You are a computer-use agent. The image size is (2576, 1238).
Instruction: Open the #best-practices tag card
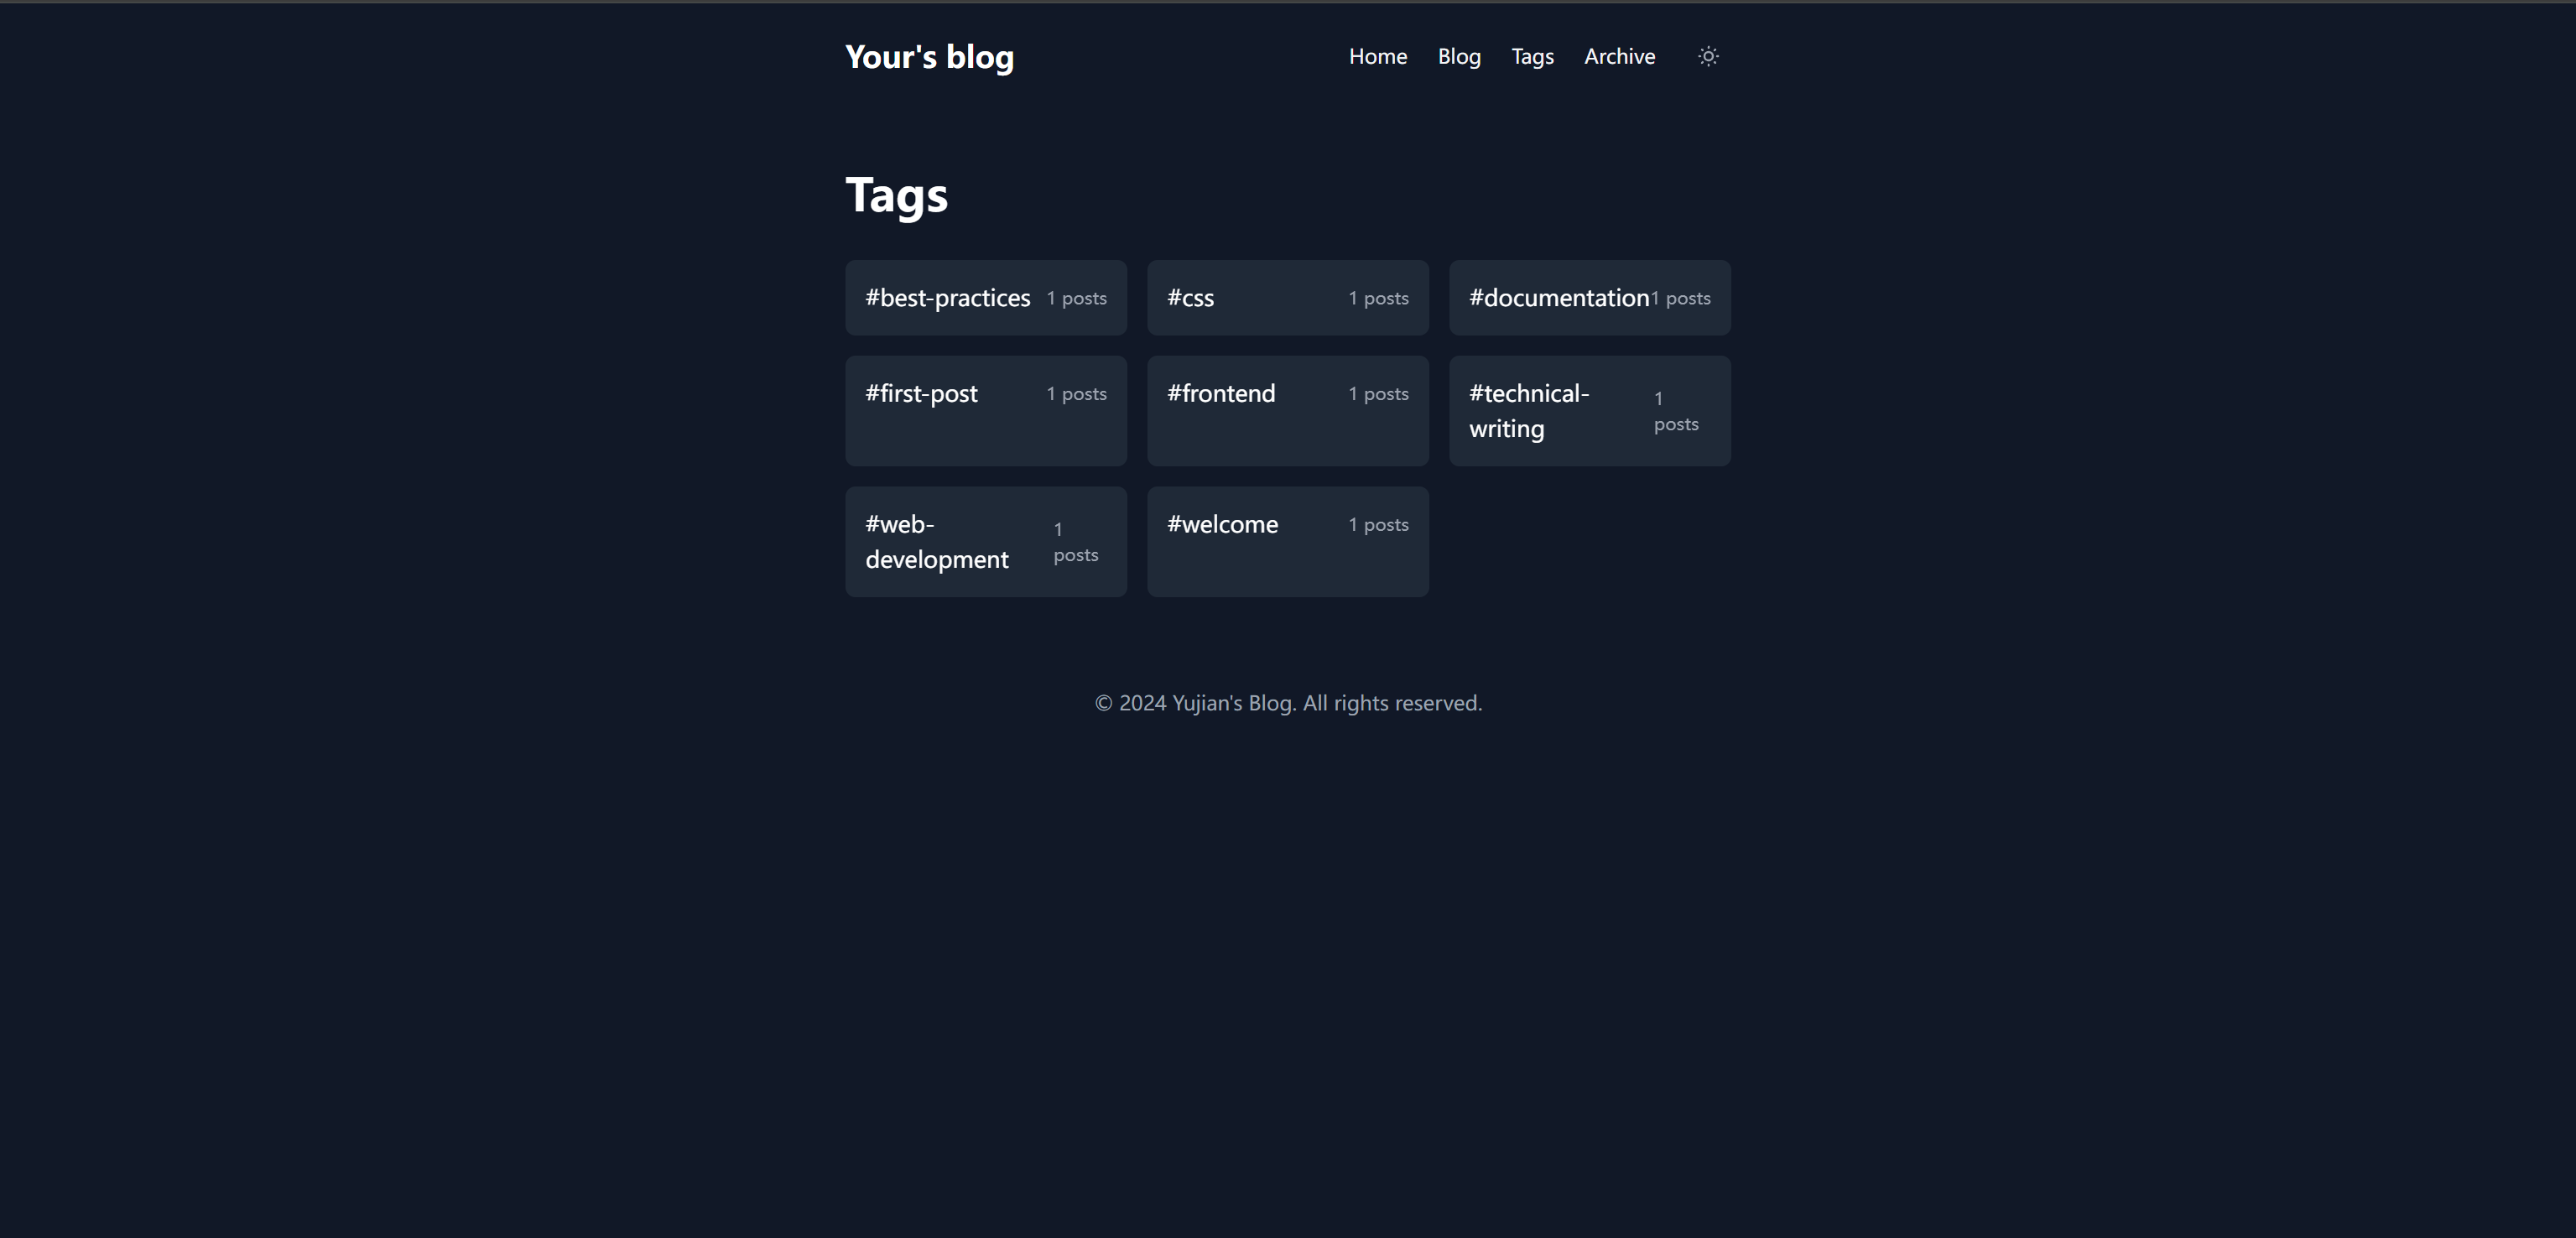[x=986, y=298]
